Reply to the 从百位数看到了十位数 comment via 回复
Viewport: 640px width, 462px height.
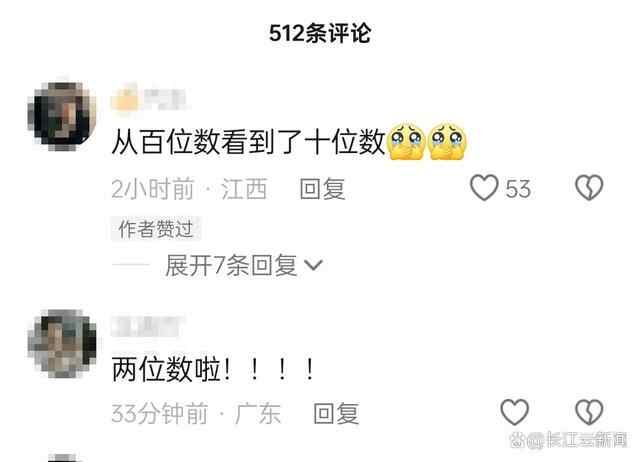[322, 189]
